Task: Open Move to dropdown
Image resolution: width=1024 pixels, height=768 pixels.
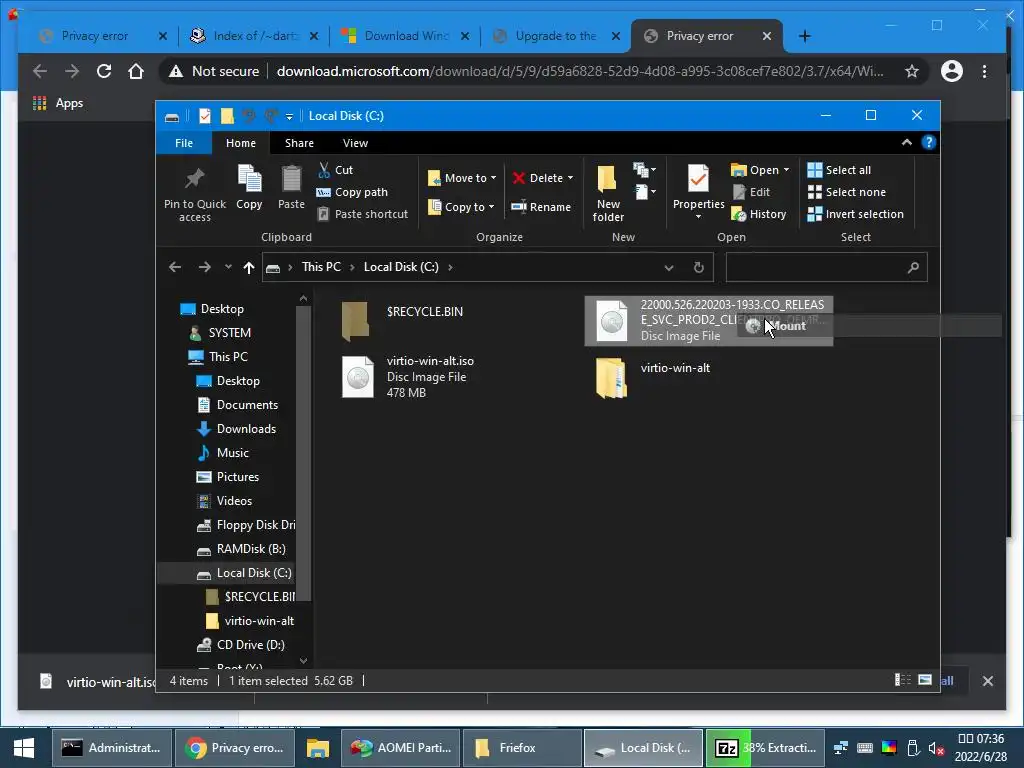Action: [462, 178]
